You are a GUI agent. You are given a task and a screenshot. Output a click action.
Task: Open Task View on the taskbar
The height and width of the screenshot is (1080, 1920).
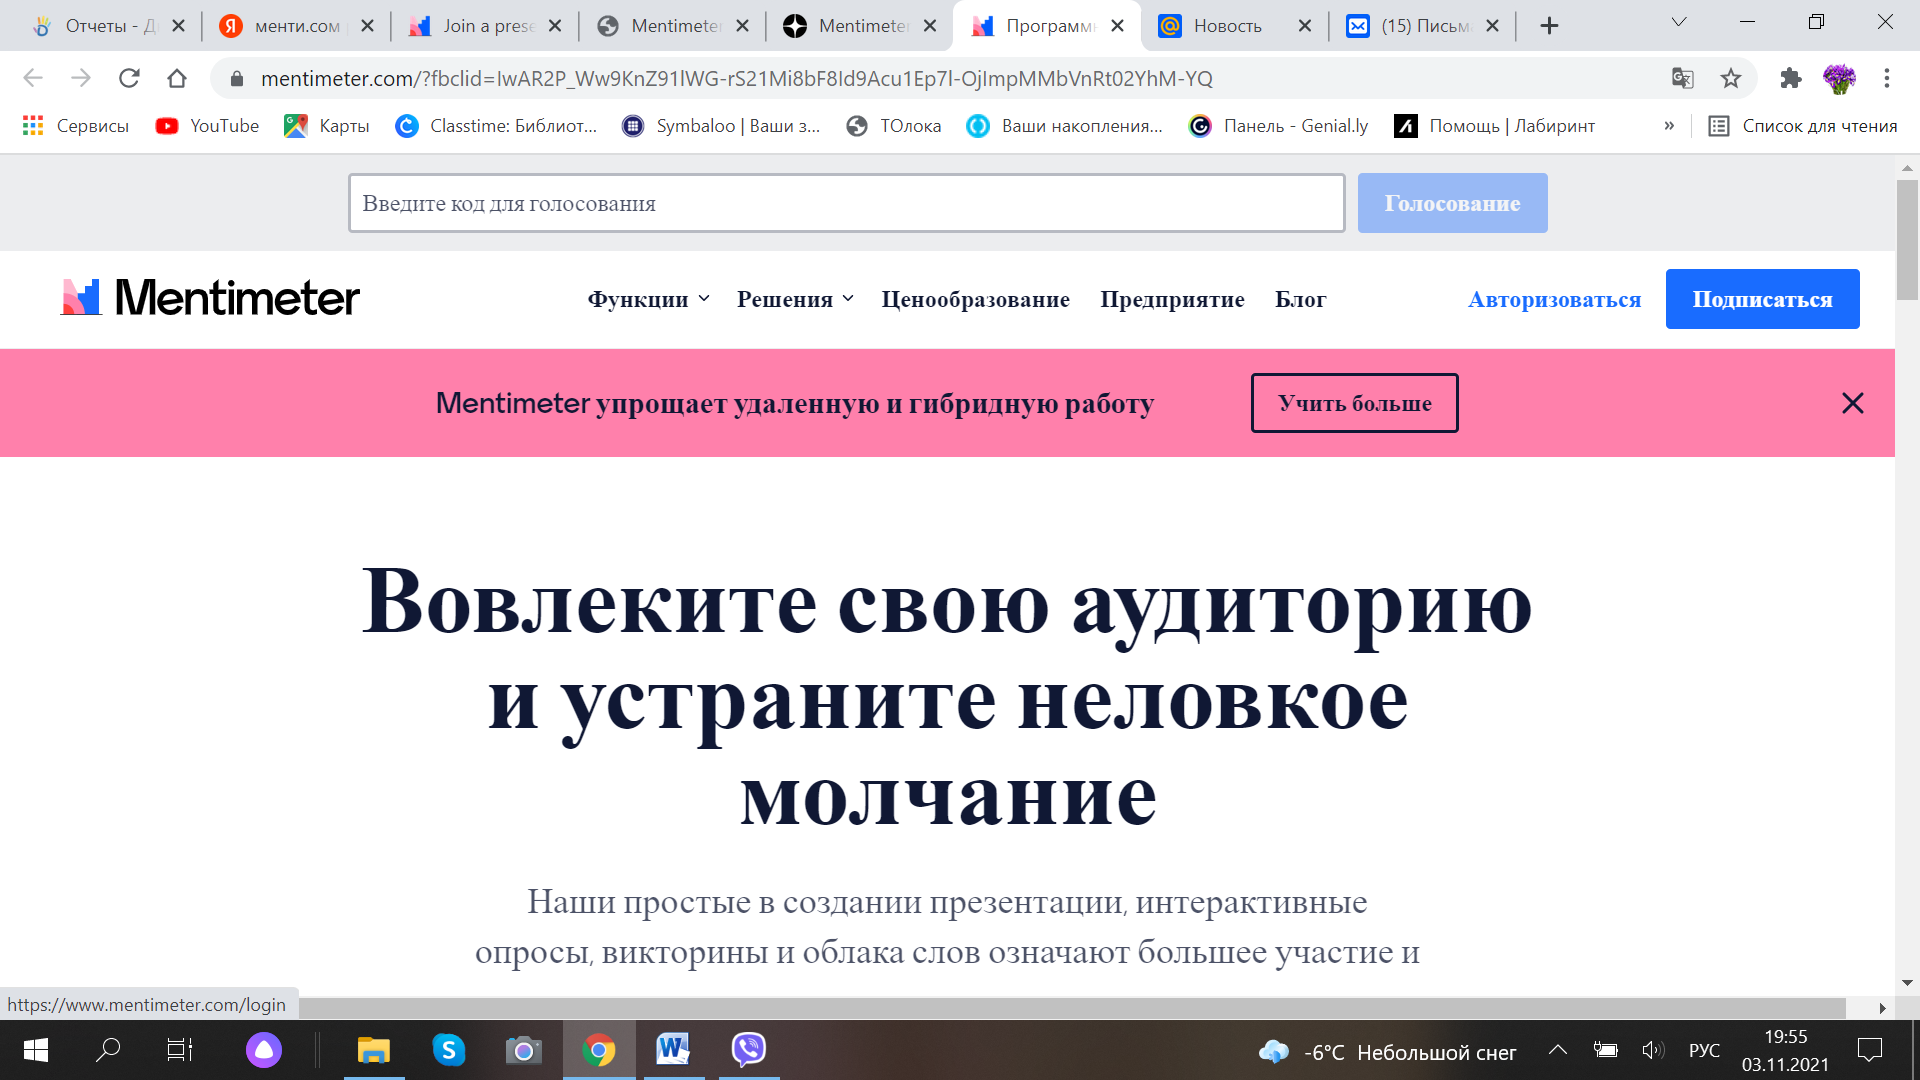(x=179, y=1050)
